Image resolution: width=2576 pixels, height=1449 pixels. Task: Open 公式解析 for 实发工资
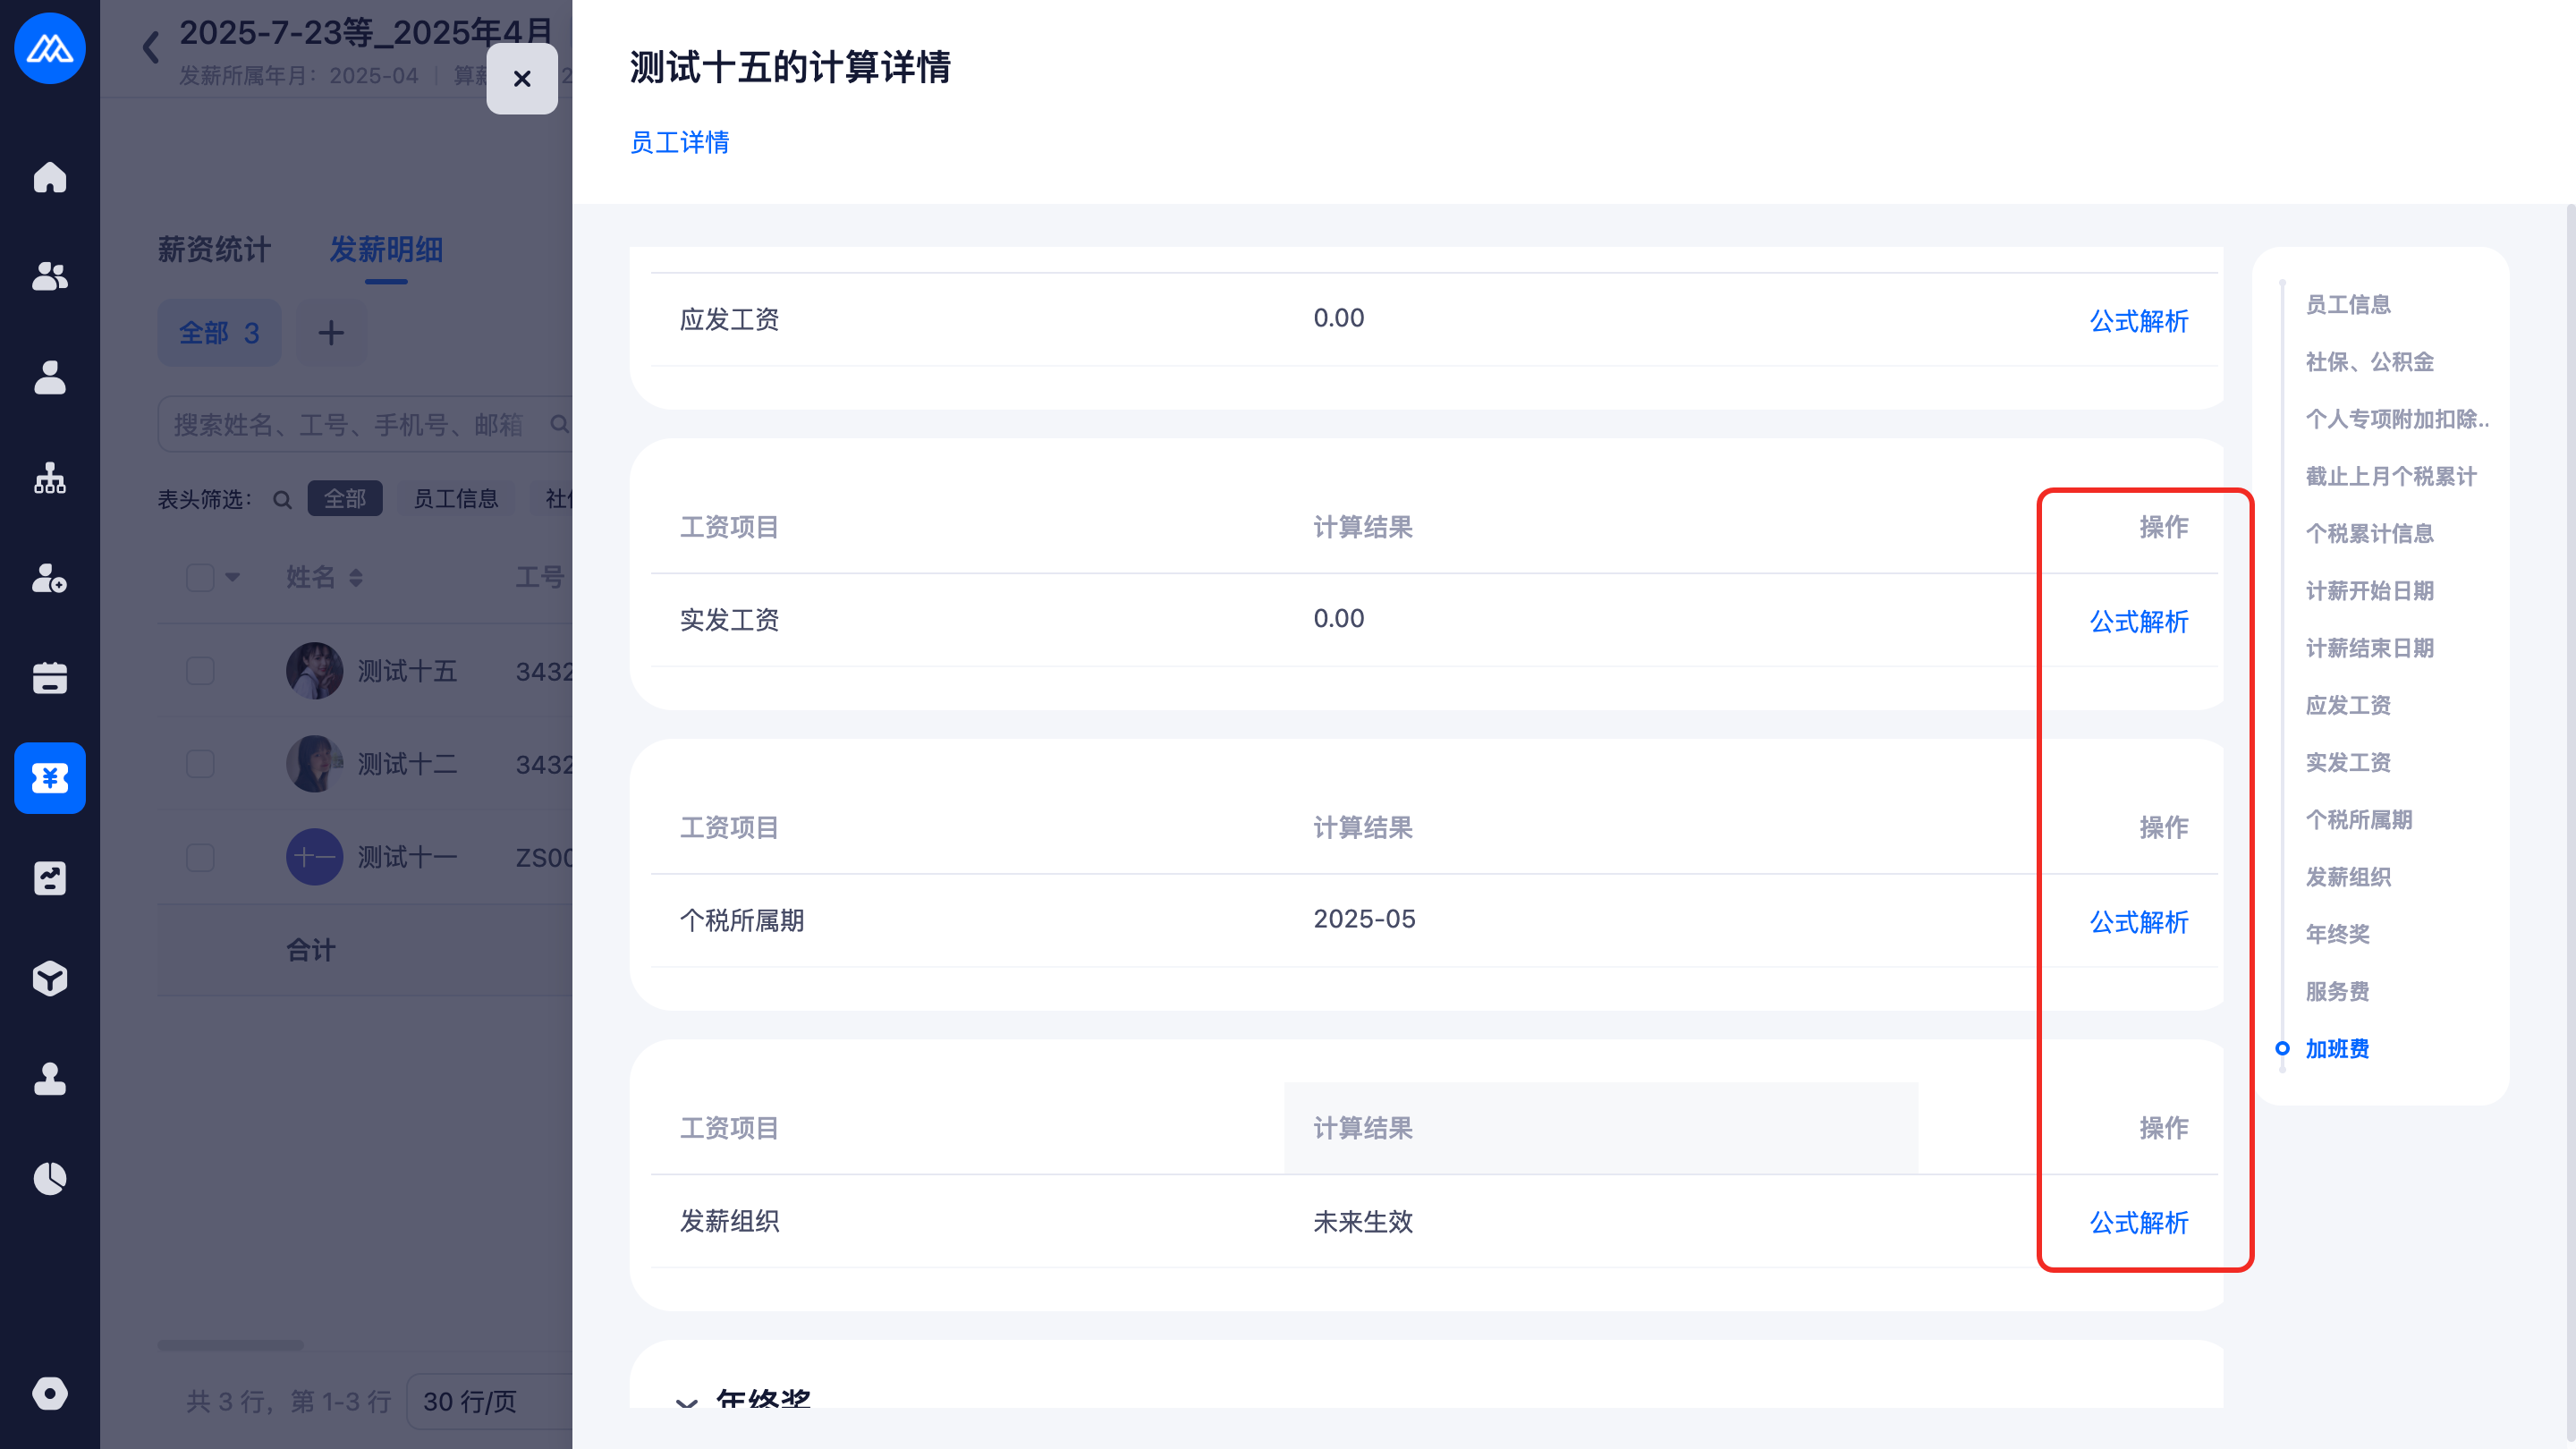[x=2139, y=621]
